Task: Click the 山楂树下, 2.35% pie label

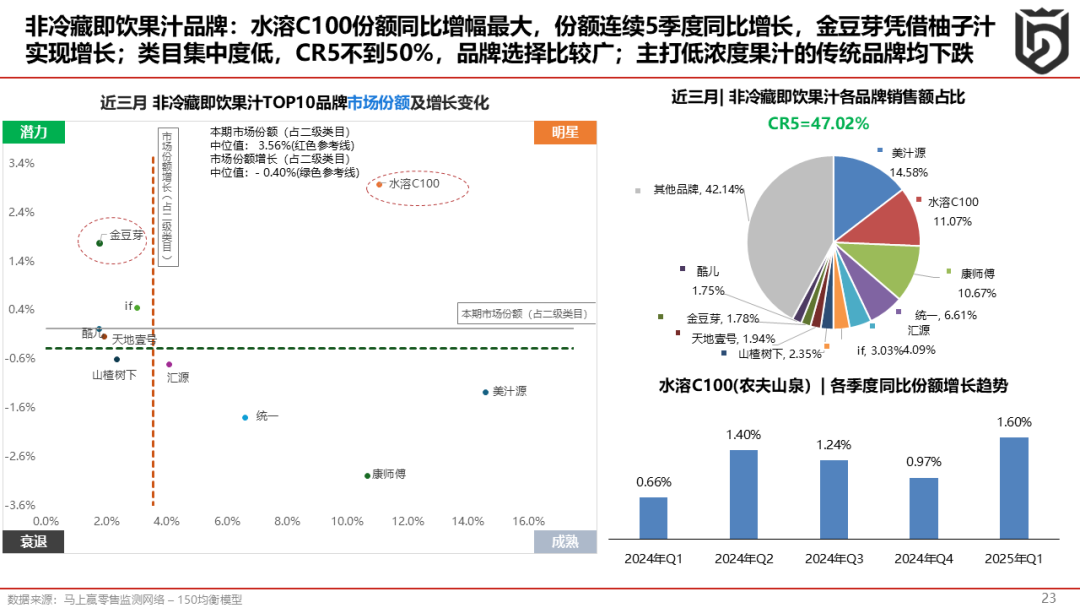Action: click(780, 354)
